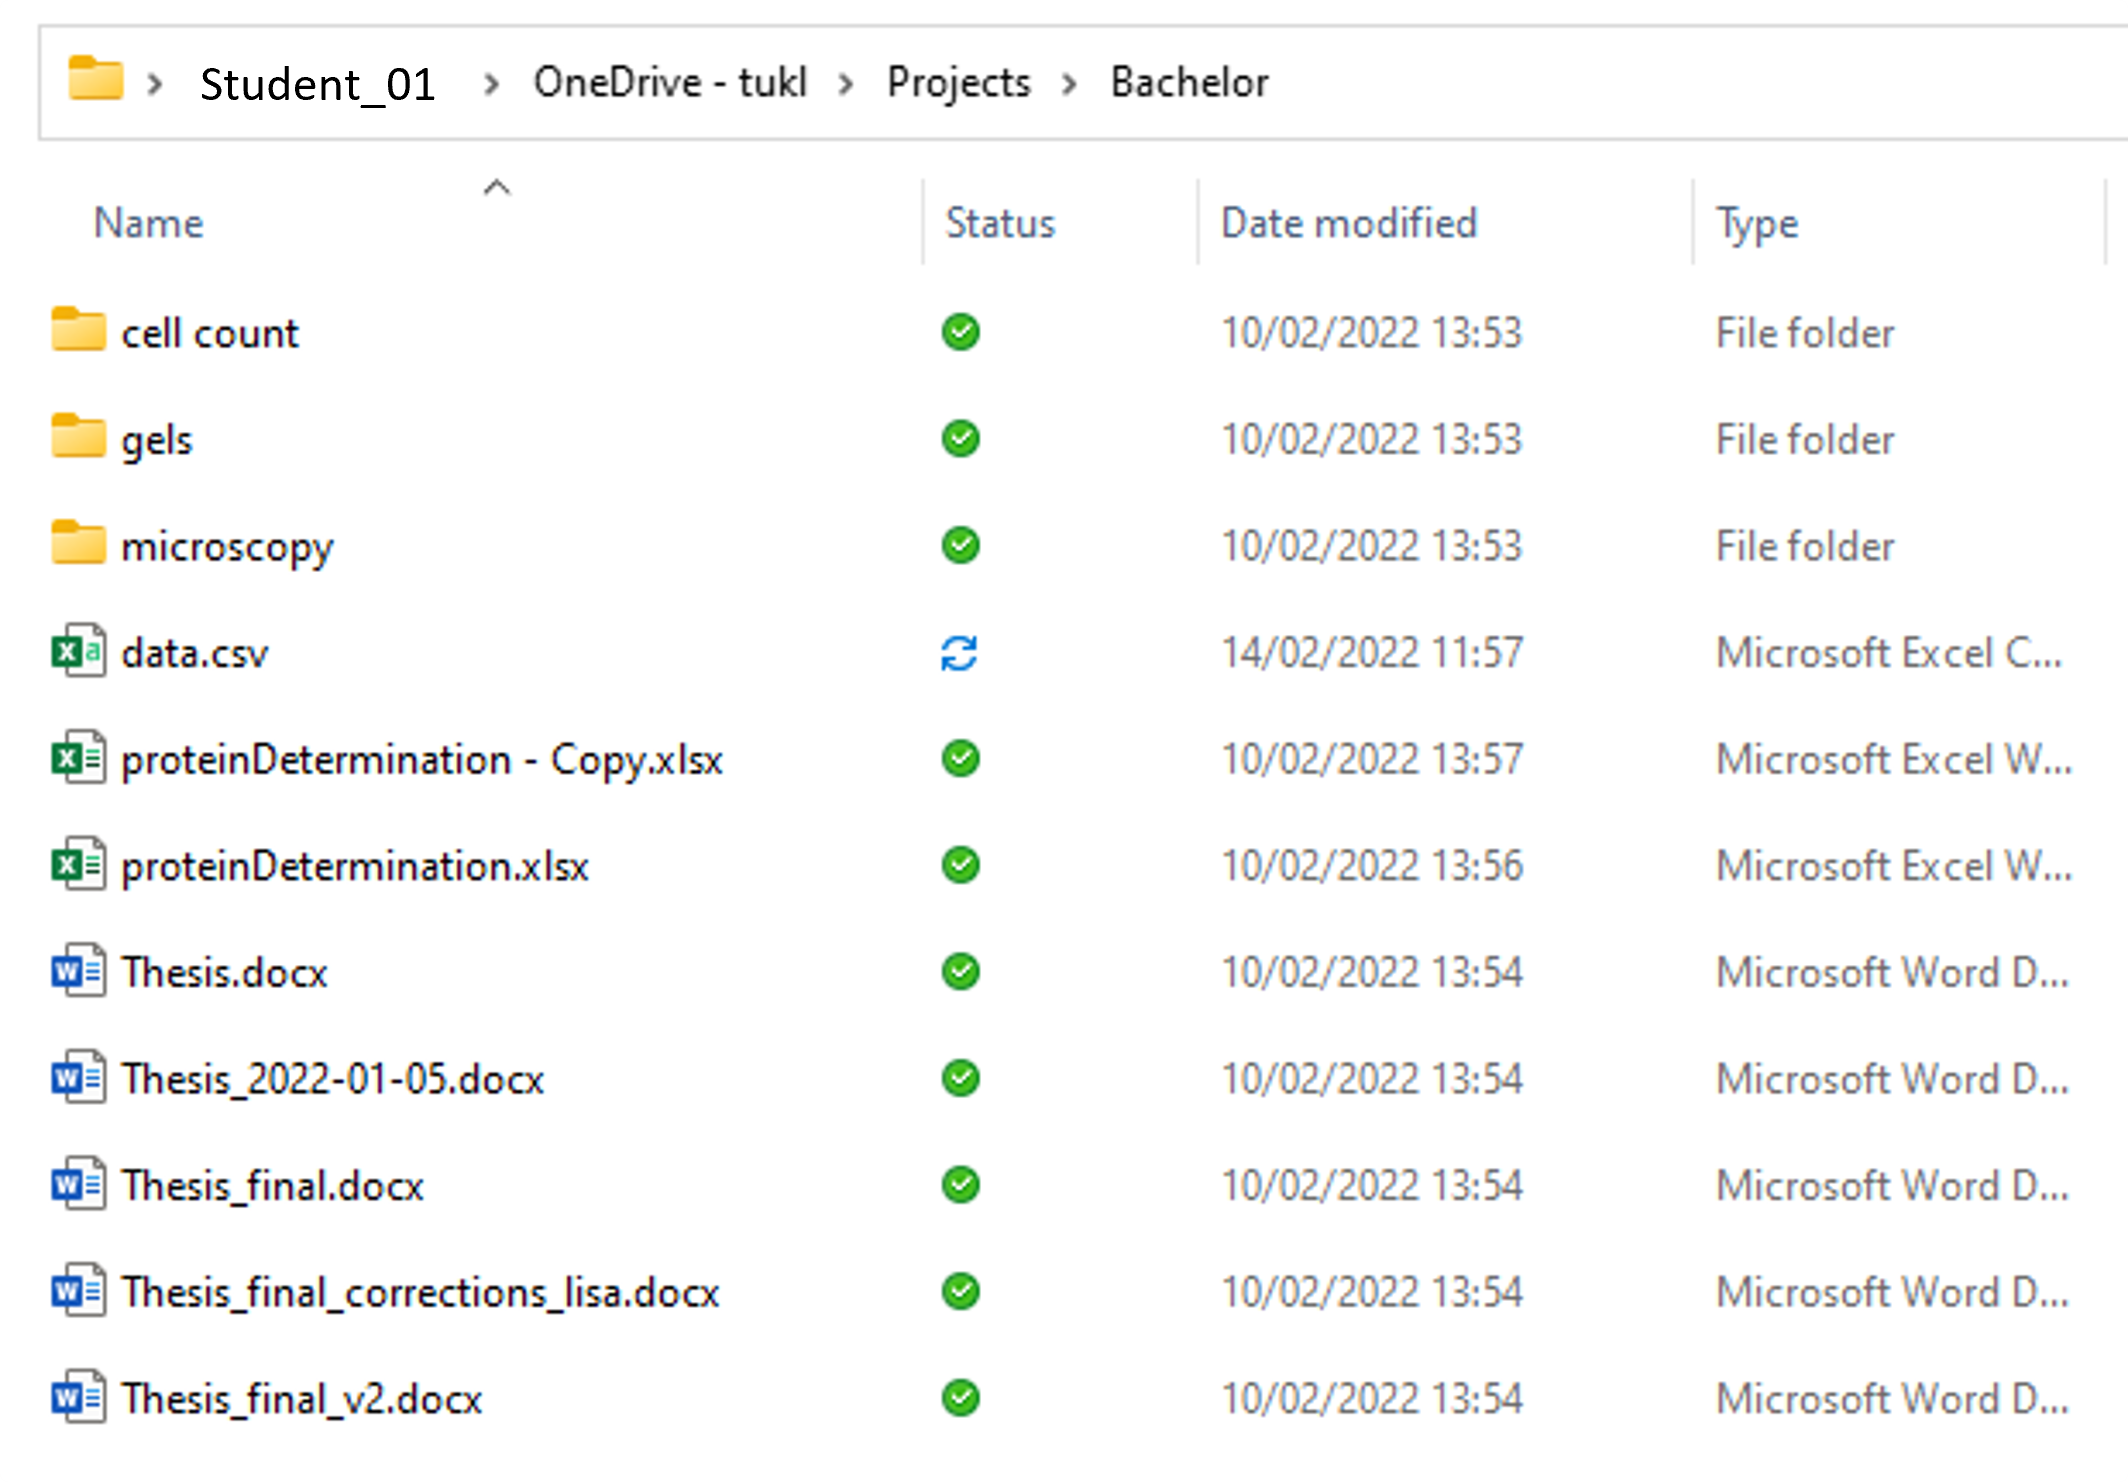Open the cell count folder icon
2128x1482 pixels.
coord(80,332)
